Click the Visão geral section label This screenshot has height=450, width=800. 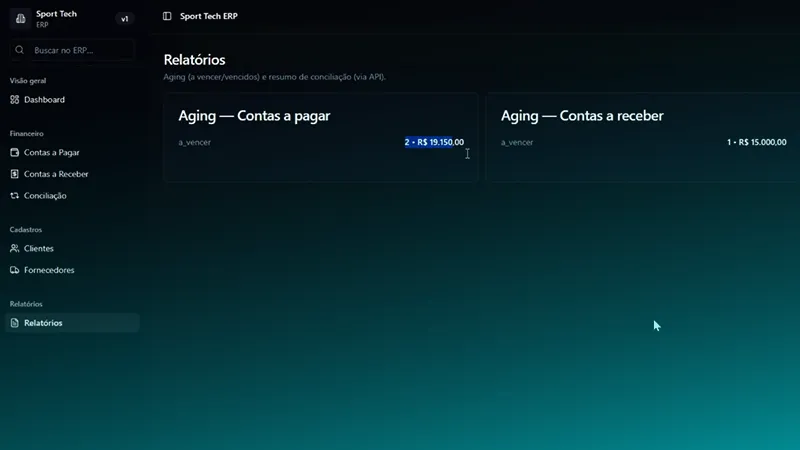click(28, 81)
